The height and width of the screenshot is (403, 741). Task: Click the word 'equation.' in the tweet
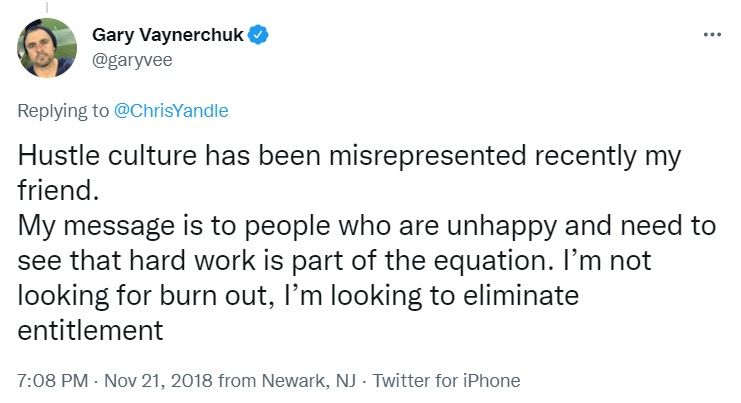tap(493, 261)
